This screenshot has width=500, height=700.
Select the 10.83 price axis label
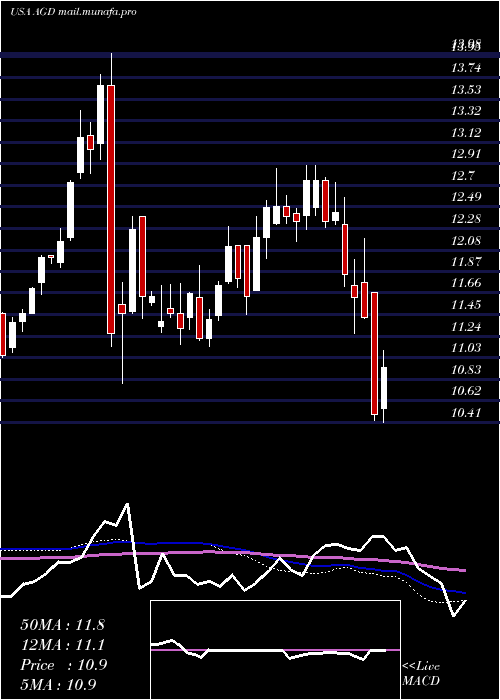(x=467, y=370)
